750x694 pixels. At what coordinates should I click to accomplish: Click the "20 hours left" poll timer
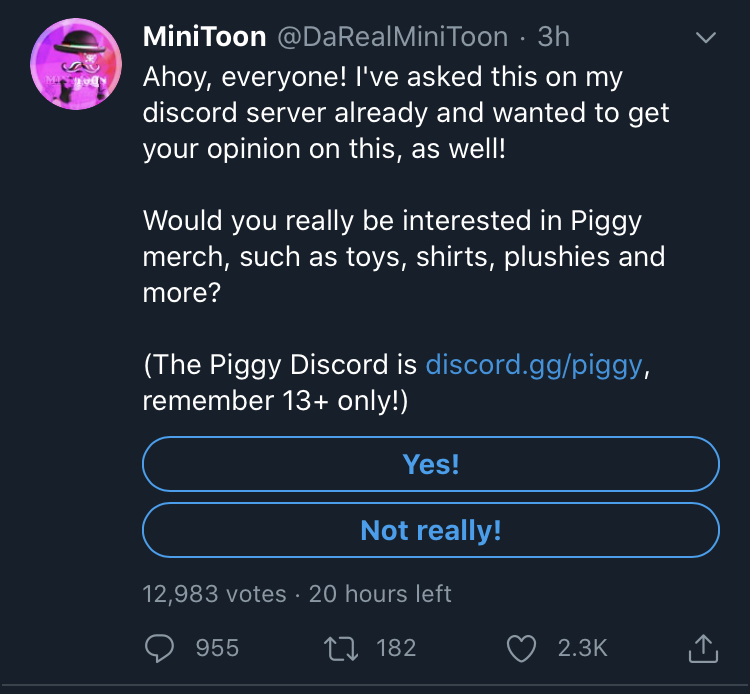tap(380, 593)
